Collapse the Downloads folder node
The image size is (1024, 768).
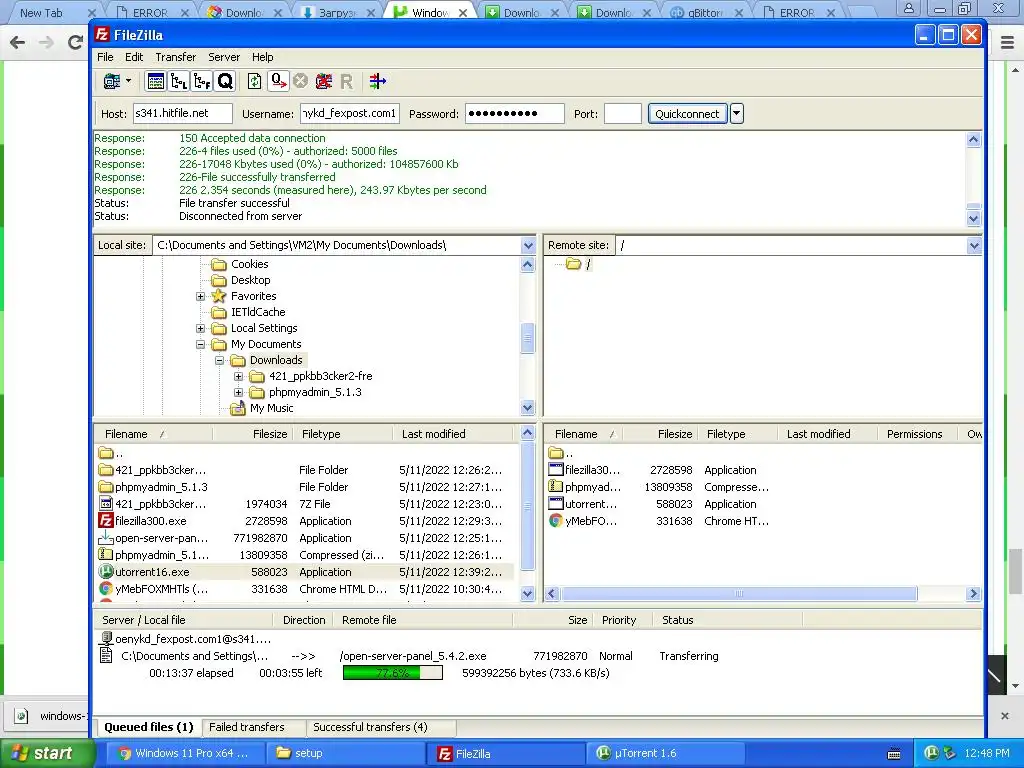[x=219, y=360]
